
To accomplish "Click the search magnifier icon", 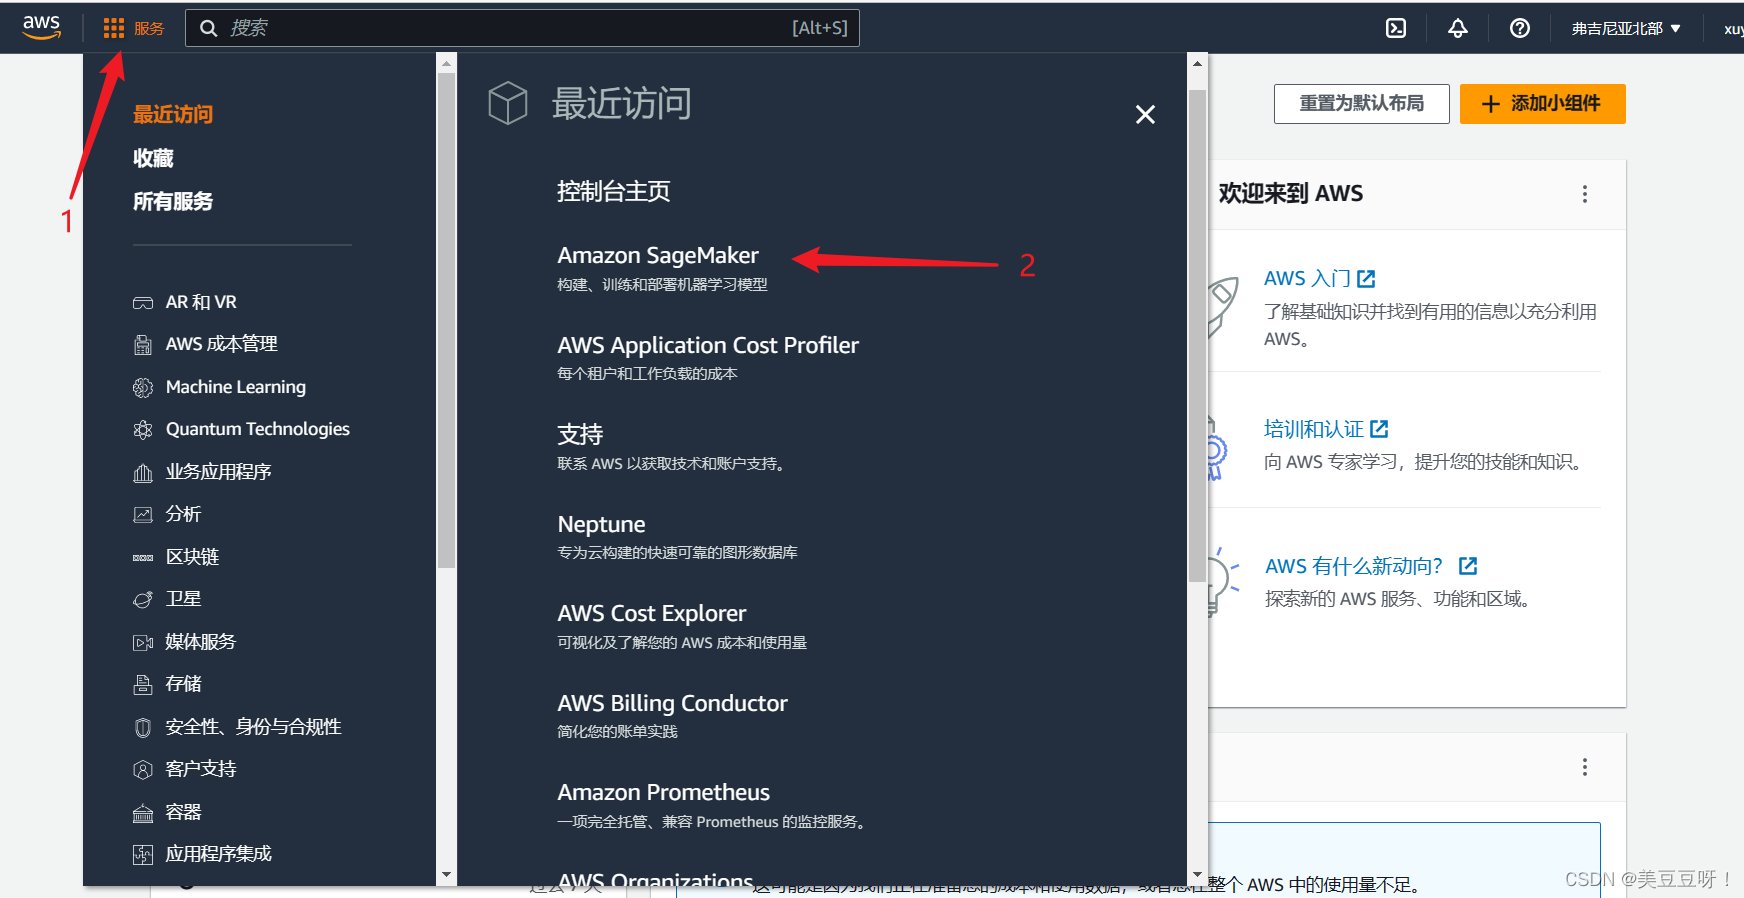I will click(x=209, y=28).
